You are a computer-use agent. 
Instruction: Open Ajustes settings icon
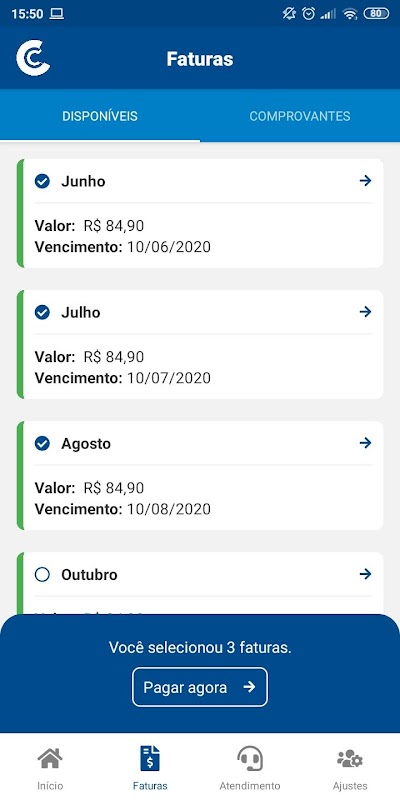[x=350, y=759]
